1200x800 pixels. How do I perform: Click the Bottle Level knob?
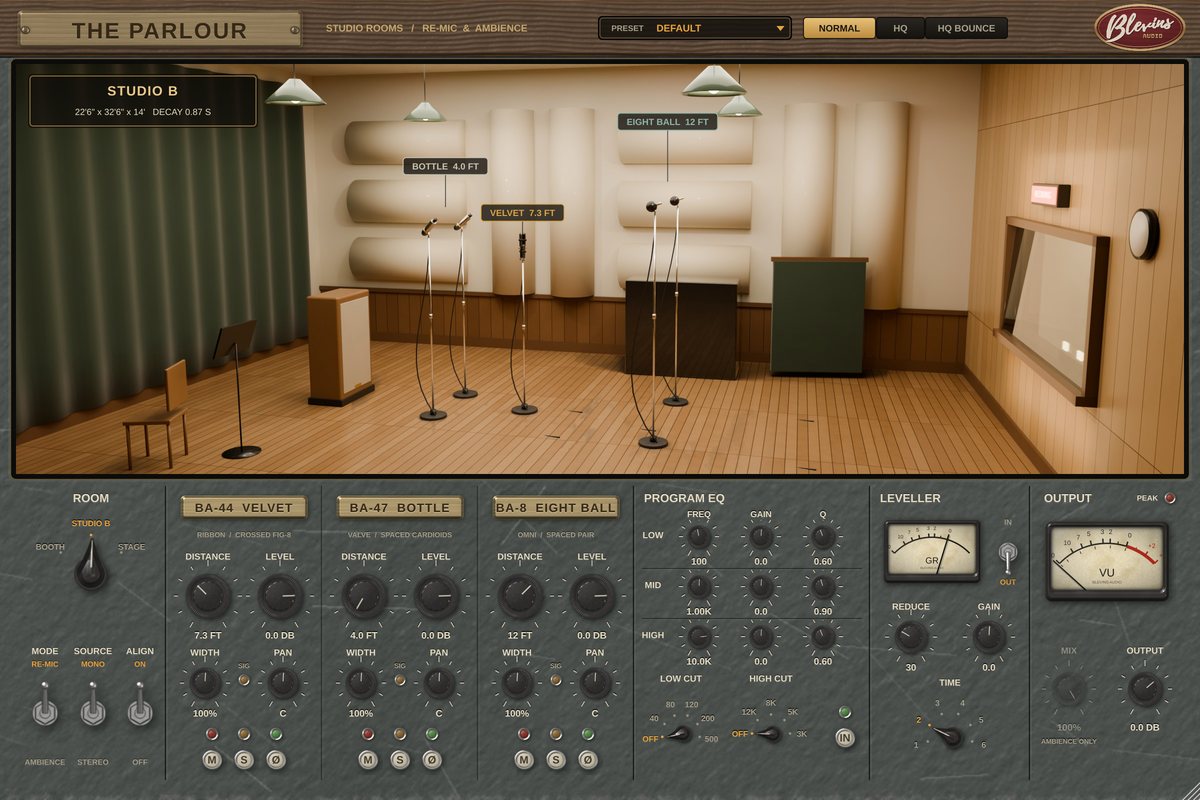click(x=436, y=596)
